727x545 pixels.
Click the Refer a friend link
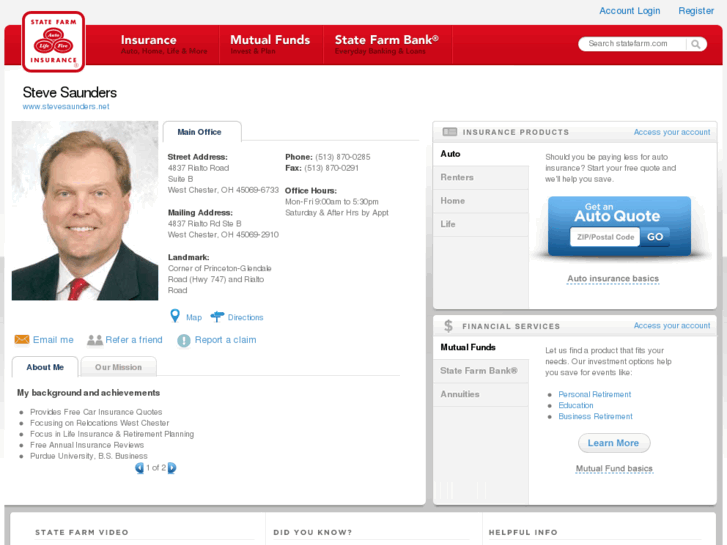click(x=134, y=340)
